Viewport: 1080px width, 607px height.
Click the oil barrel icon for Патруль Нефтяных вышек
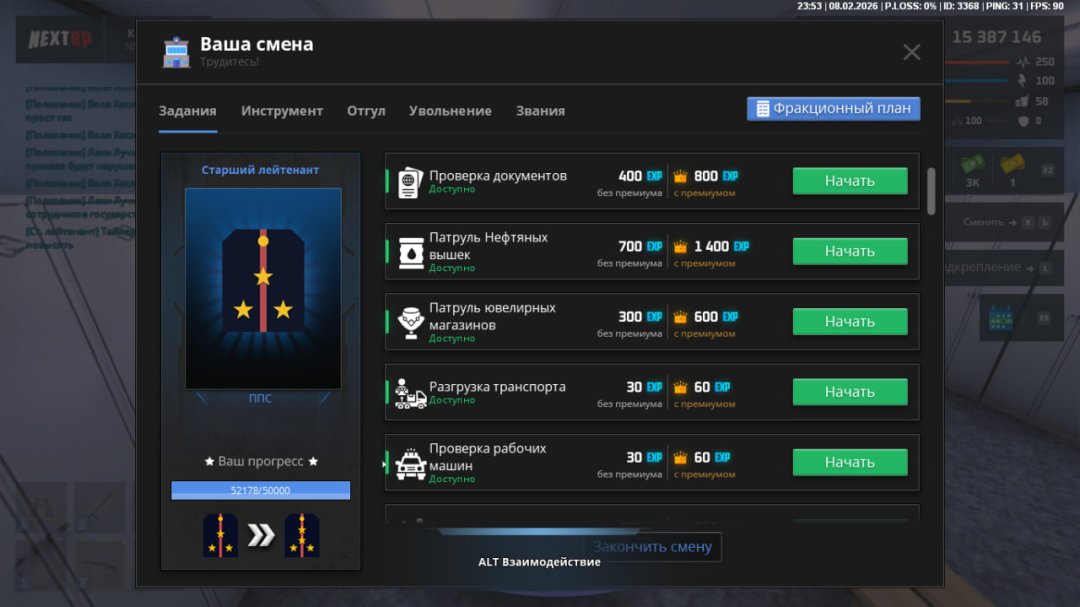[x=410, y=252]
